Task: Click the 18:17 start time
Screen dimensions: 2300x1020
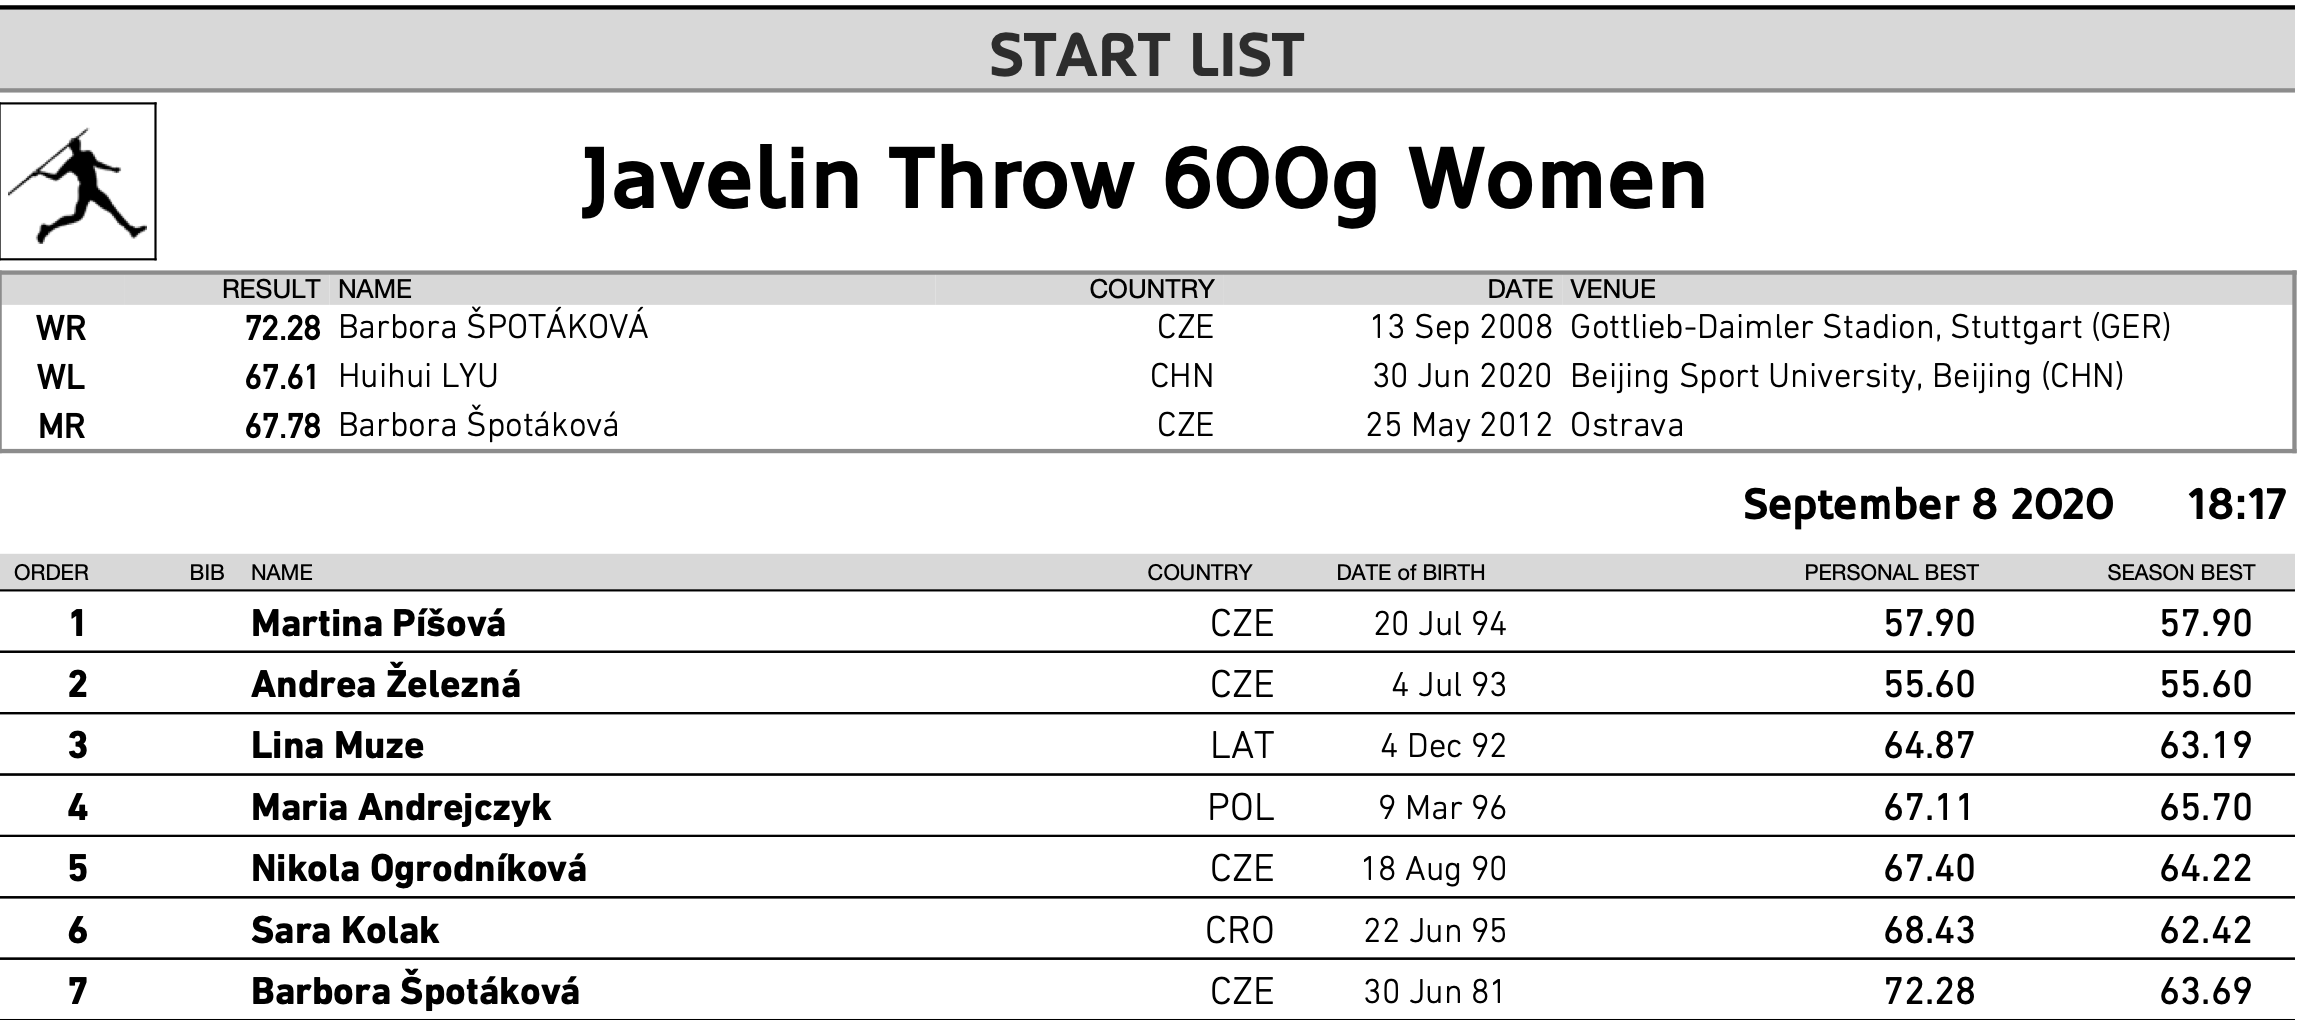Action: [2237, 504]
